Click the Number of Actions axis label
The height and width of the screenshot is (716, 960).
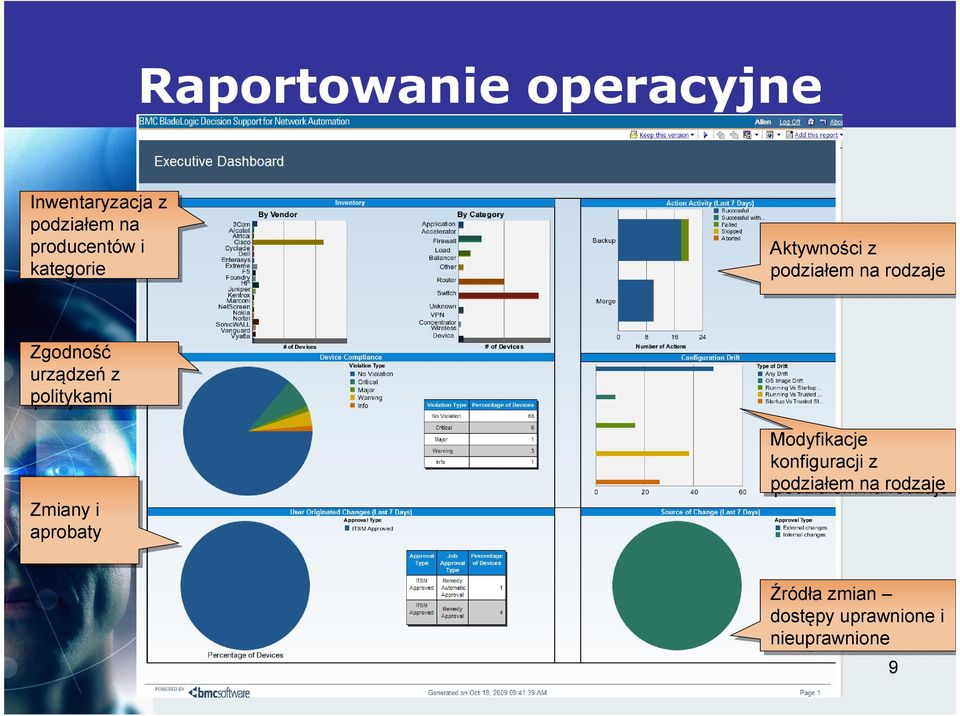pos(661,346)
